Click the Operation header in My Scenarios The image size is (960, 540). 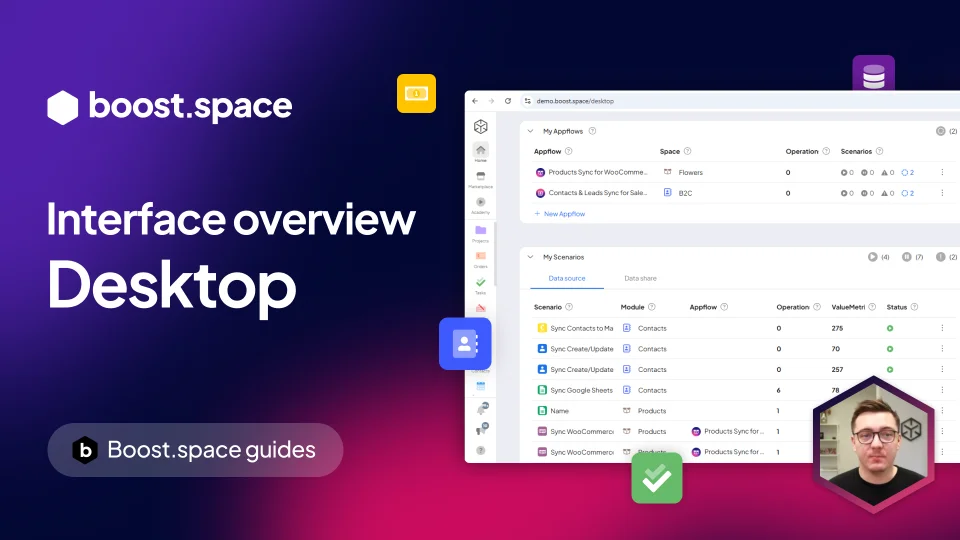coord(793,307)
